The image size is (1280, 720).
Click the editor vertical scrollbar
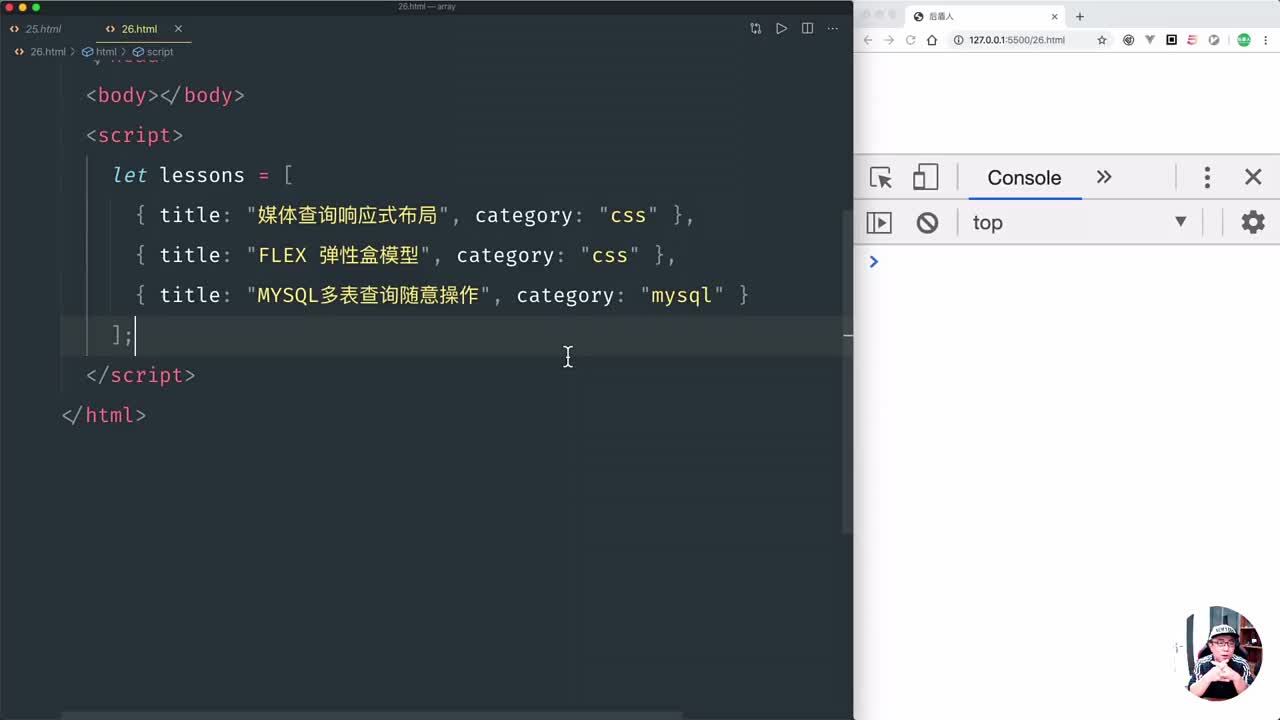click(848, 370)
